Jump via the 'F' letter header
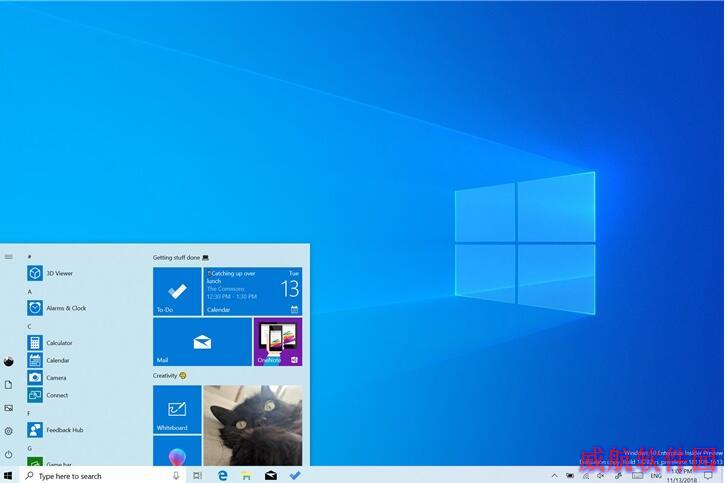Screen dimensions: 725x483 pos(29,414)
